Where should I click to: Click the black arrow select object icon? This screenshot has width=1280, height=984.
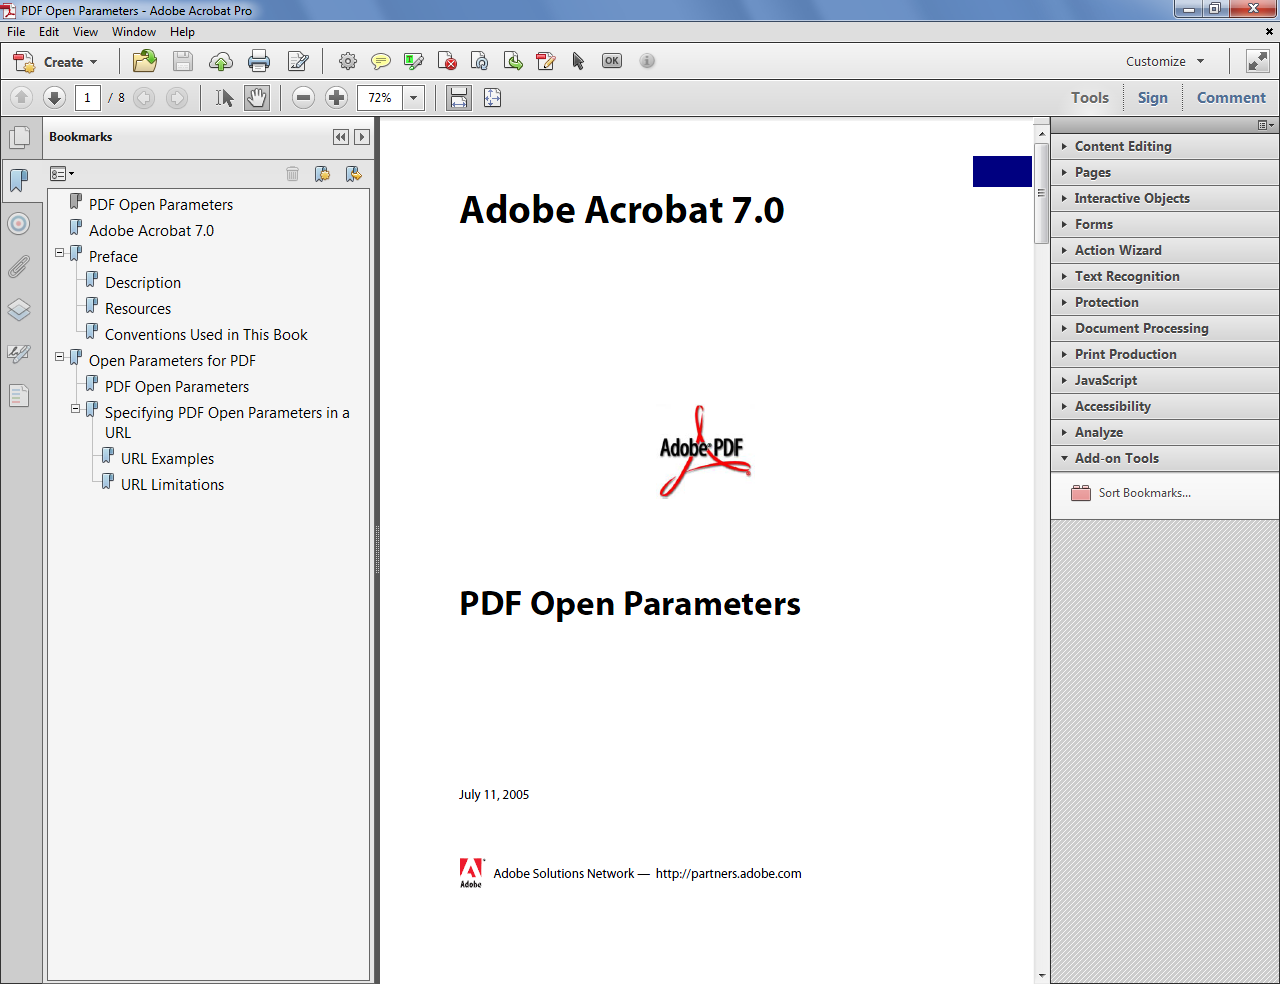tap(578, 61)
